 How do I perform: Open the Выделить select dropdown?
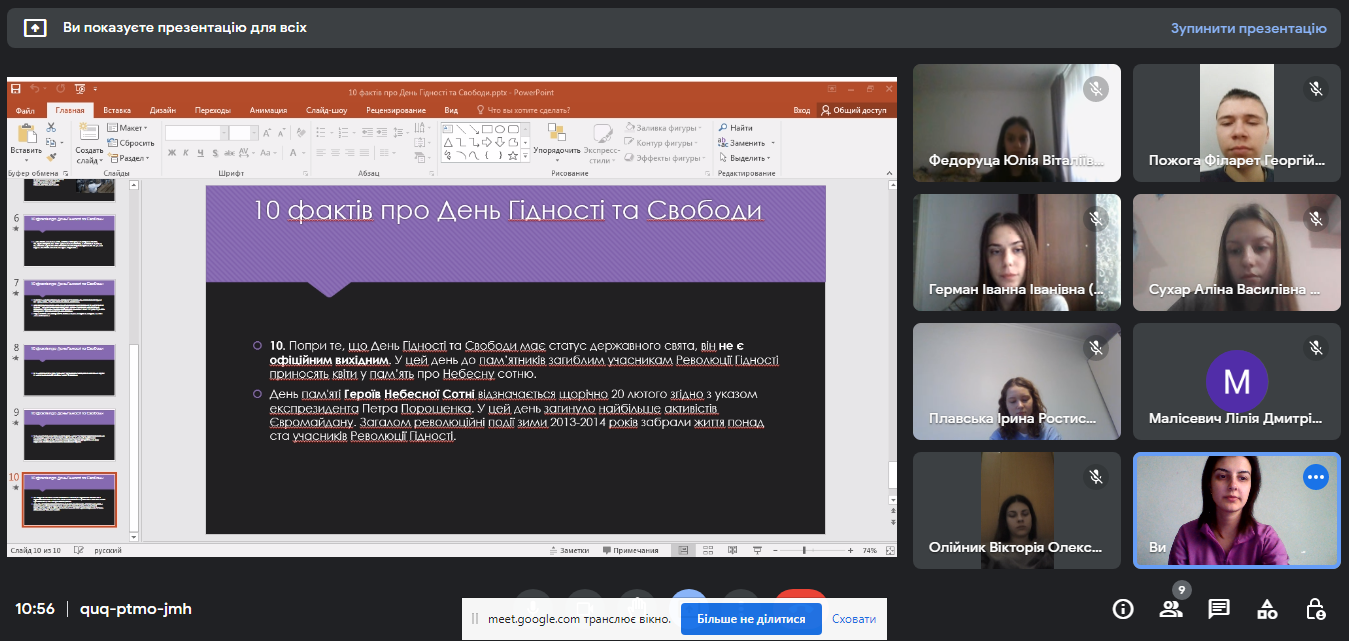pos(746,158)
